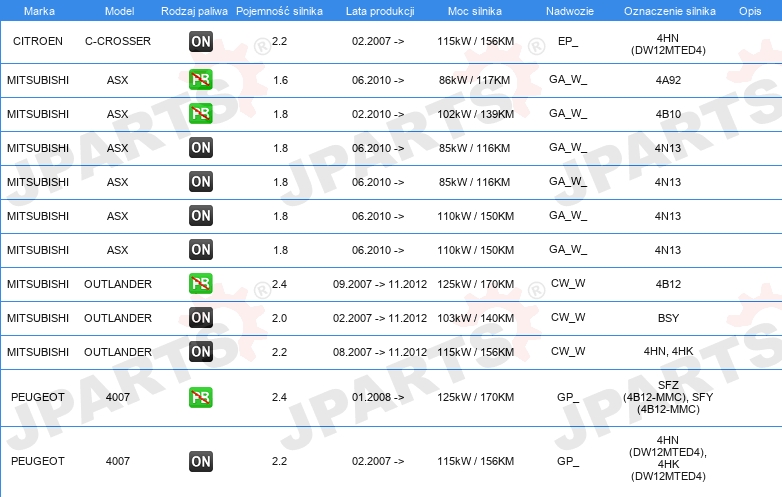This screenshot has width=782, height=497.
Task: Click the green PB petrol icon for ASX 1.6
Action: pyautogui.click(x=201, y=80)
